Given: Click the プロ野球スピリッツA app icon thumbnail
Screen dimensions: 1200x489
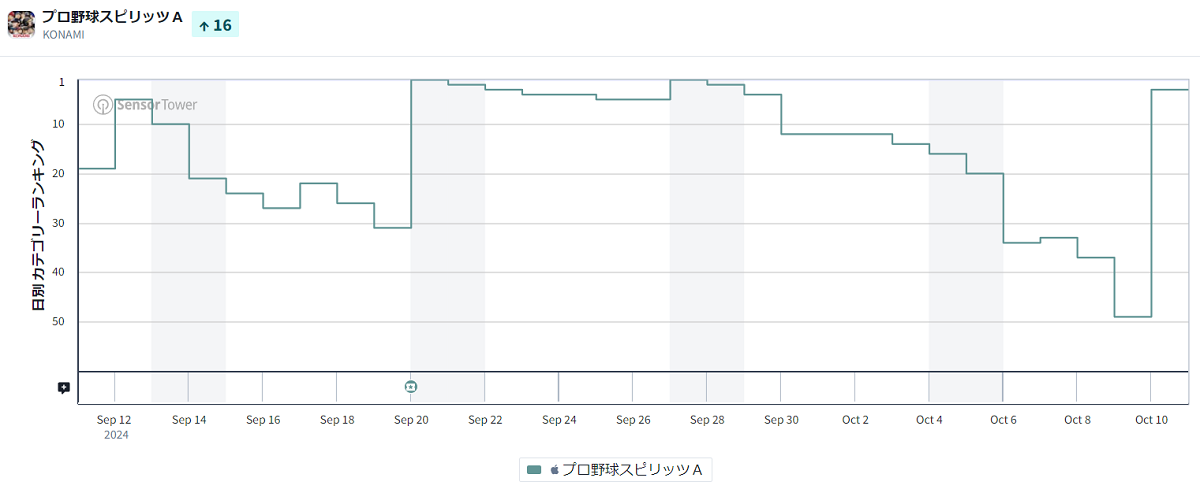Looking at the screenshot, I should click(x=22, y=24).
